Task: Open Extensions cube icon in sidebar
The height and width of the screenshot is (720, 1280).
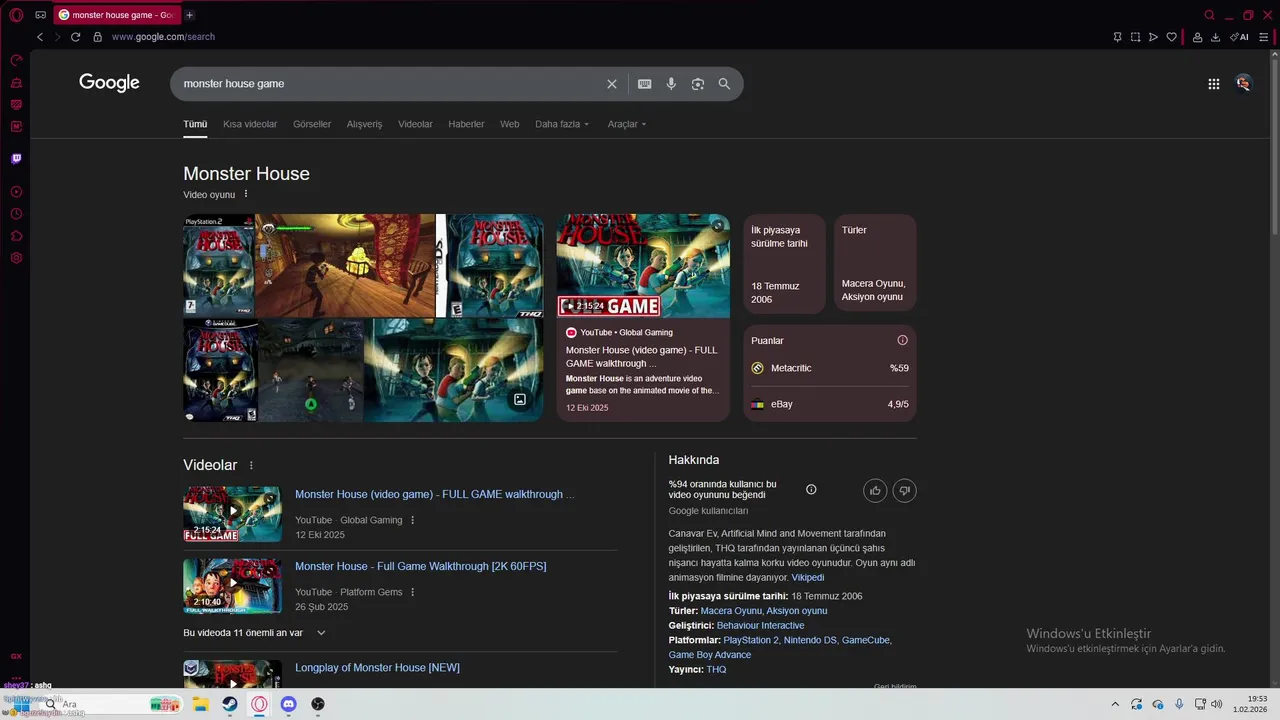Action: coord(16,236)
